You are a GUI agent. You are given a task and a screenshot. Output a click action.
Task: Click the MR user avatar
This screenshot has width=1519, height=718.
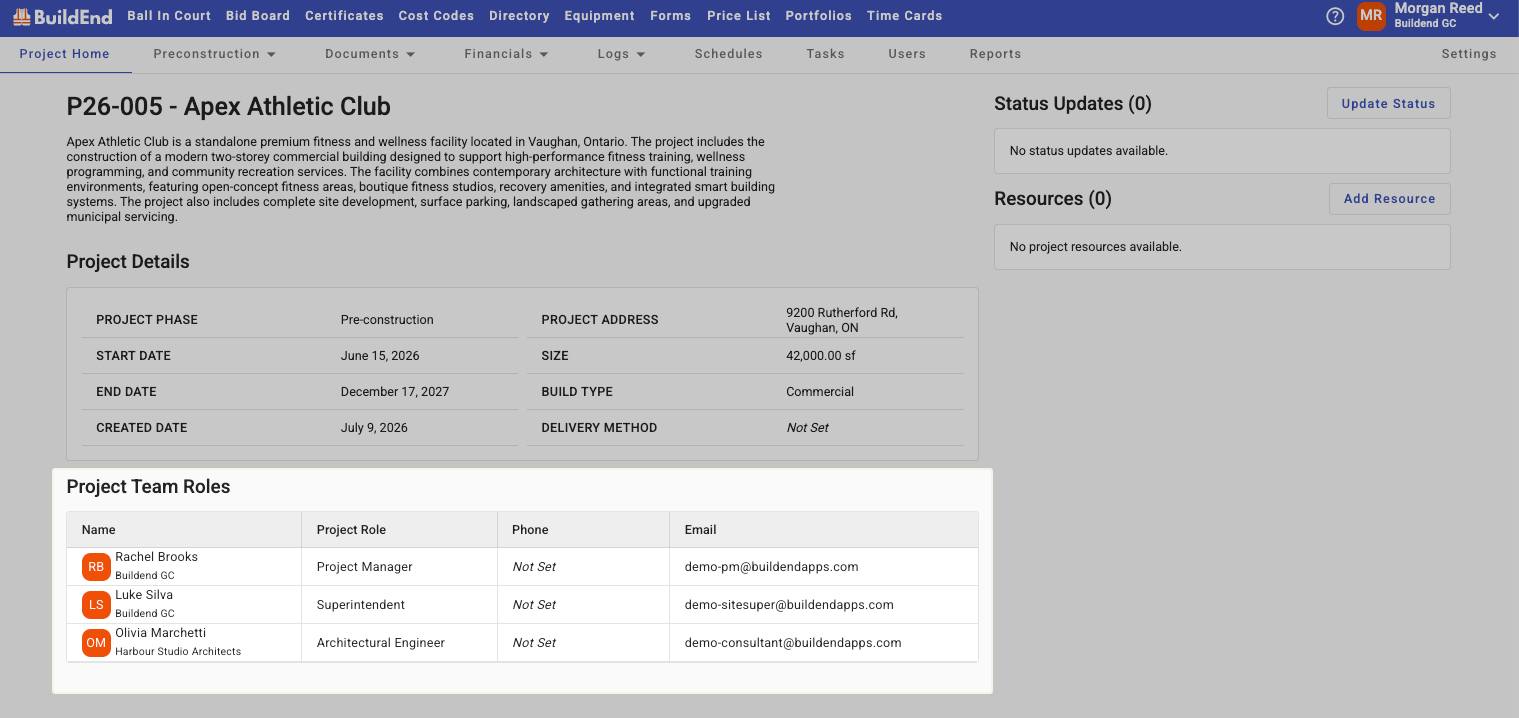coord(1371,16)
